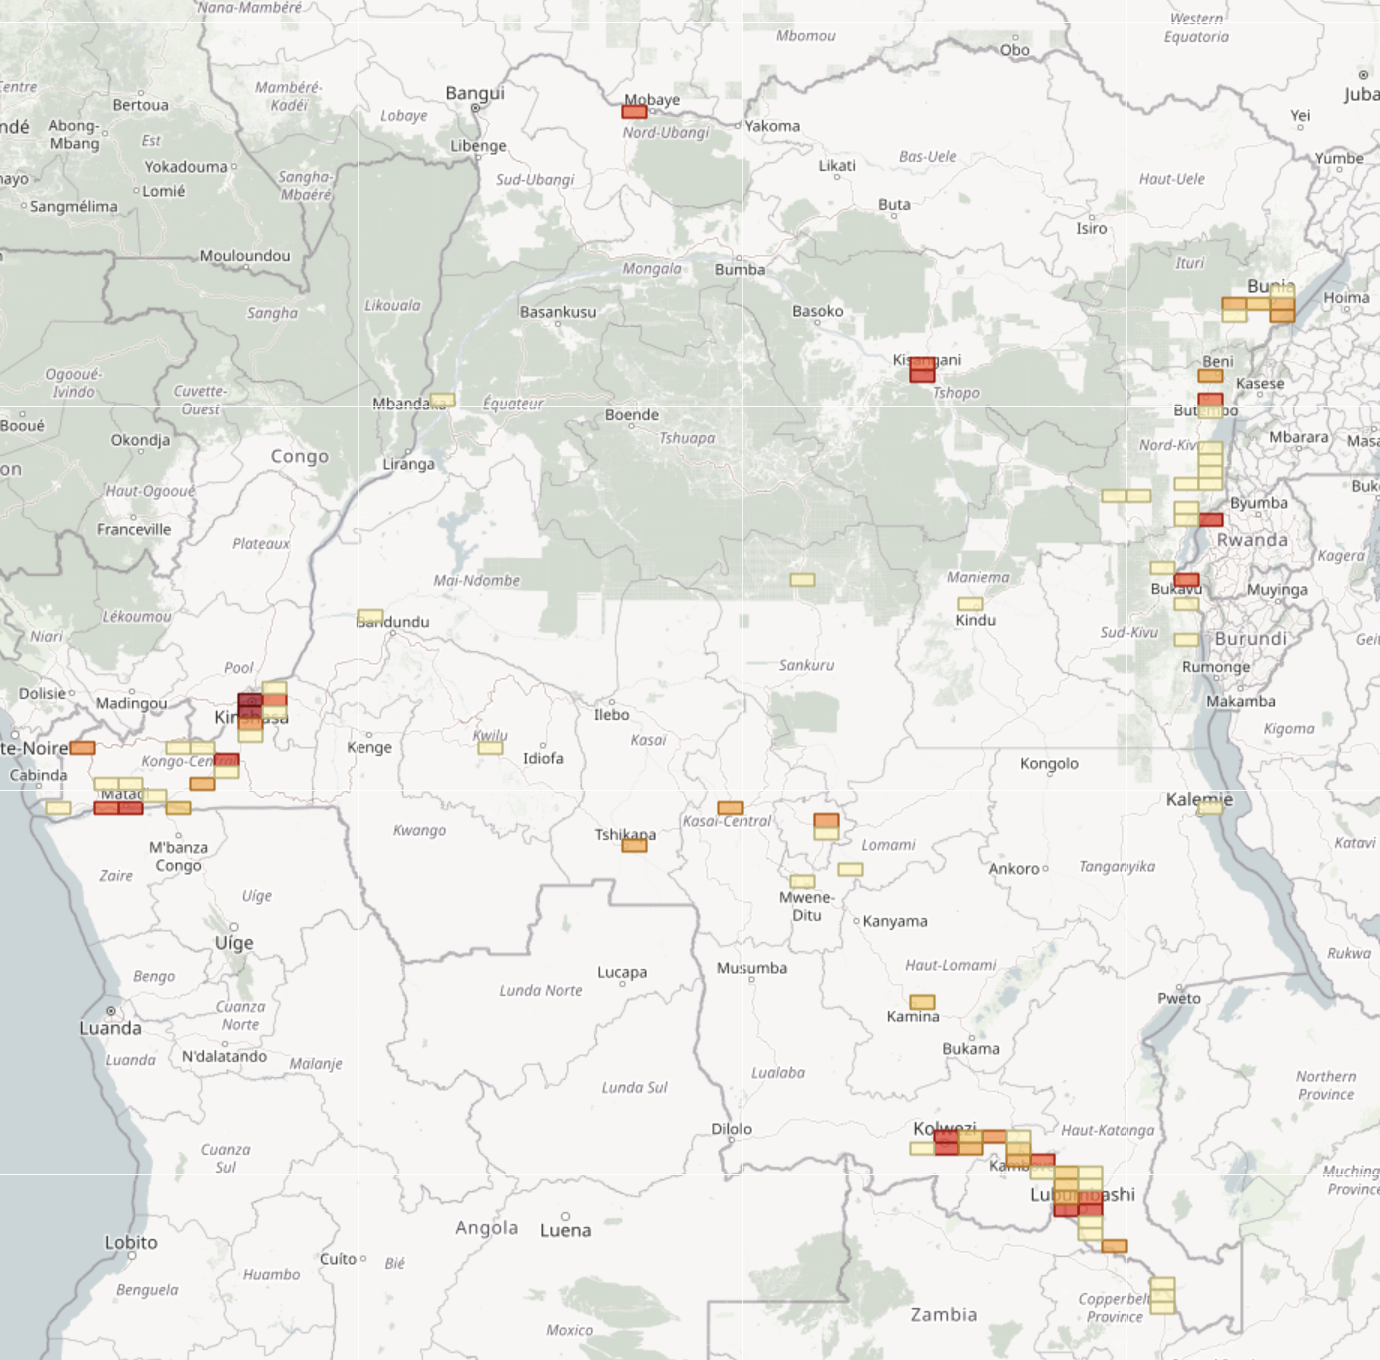Click the red cell north of Byumba
1380x1360 pixels.
[1211, 519]
